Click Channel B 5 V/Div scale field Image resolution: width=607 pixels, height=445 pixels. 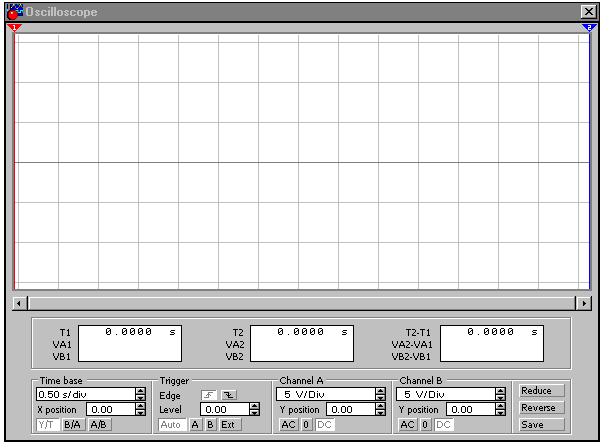446,394
